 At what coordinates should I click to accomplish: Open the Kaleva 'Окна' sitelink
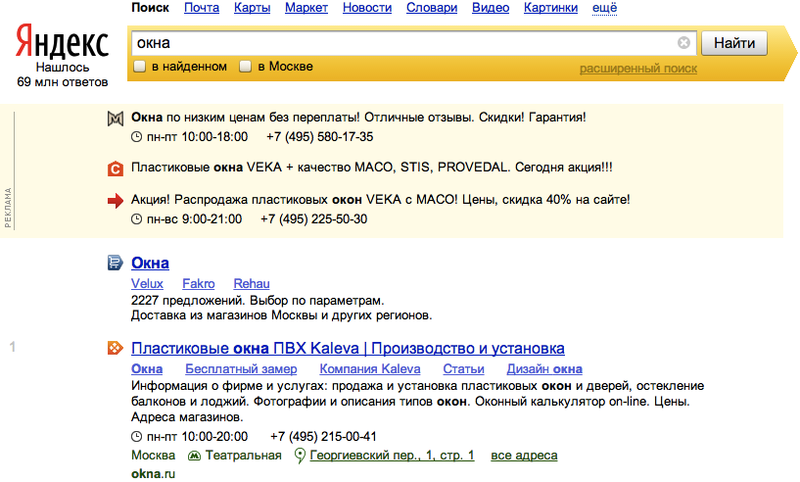click(x=147, y=369)
